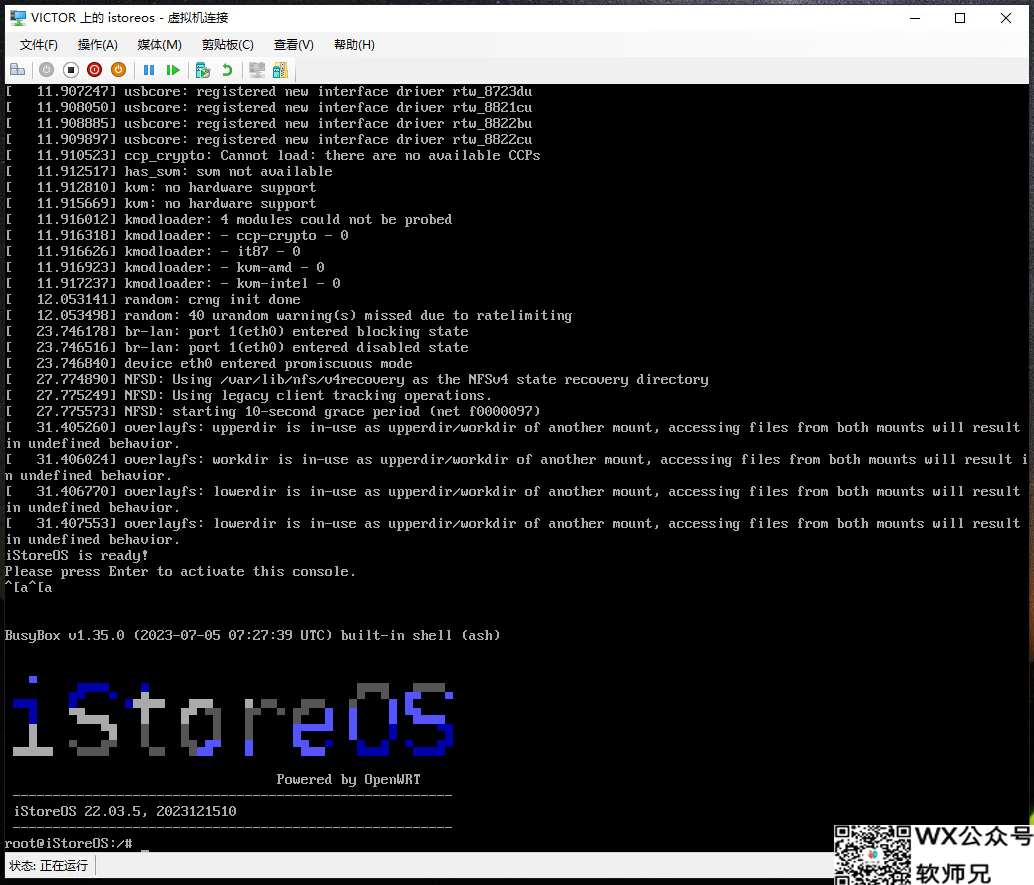Reset the VM with the green play icon
Image resolution: width=1034 pixels, height=885 pixels.
tap(173, 70)
